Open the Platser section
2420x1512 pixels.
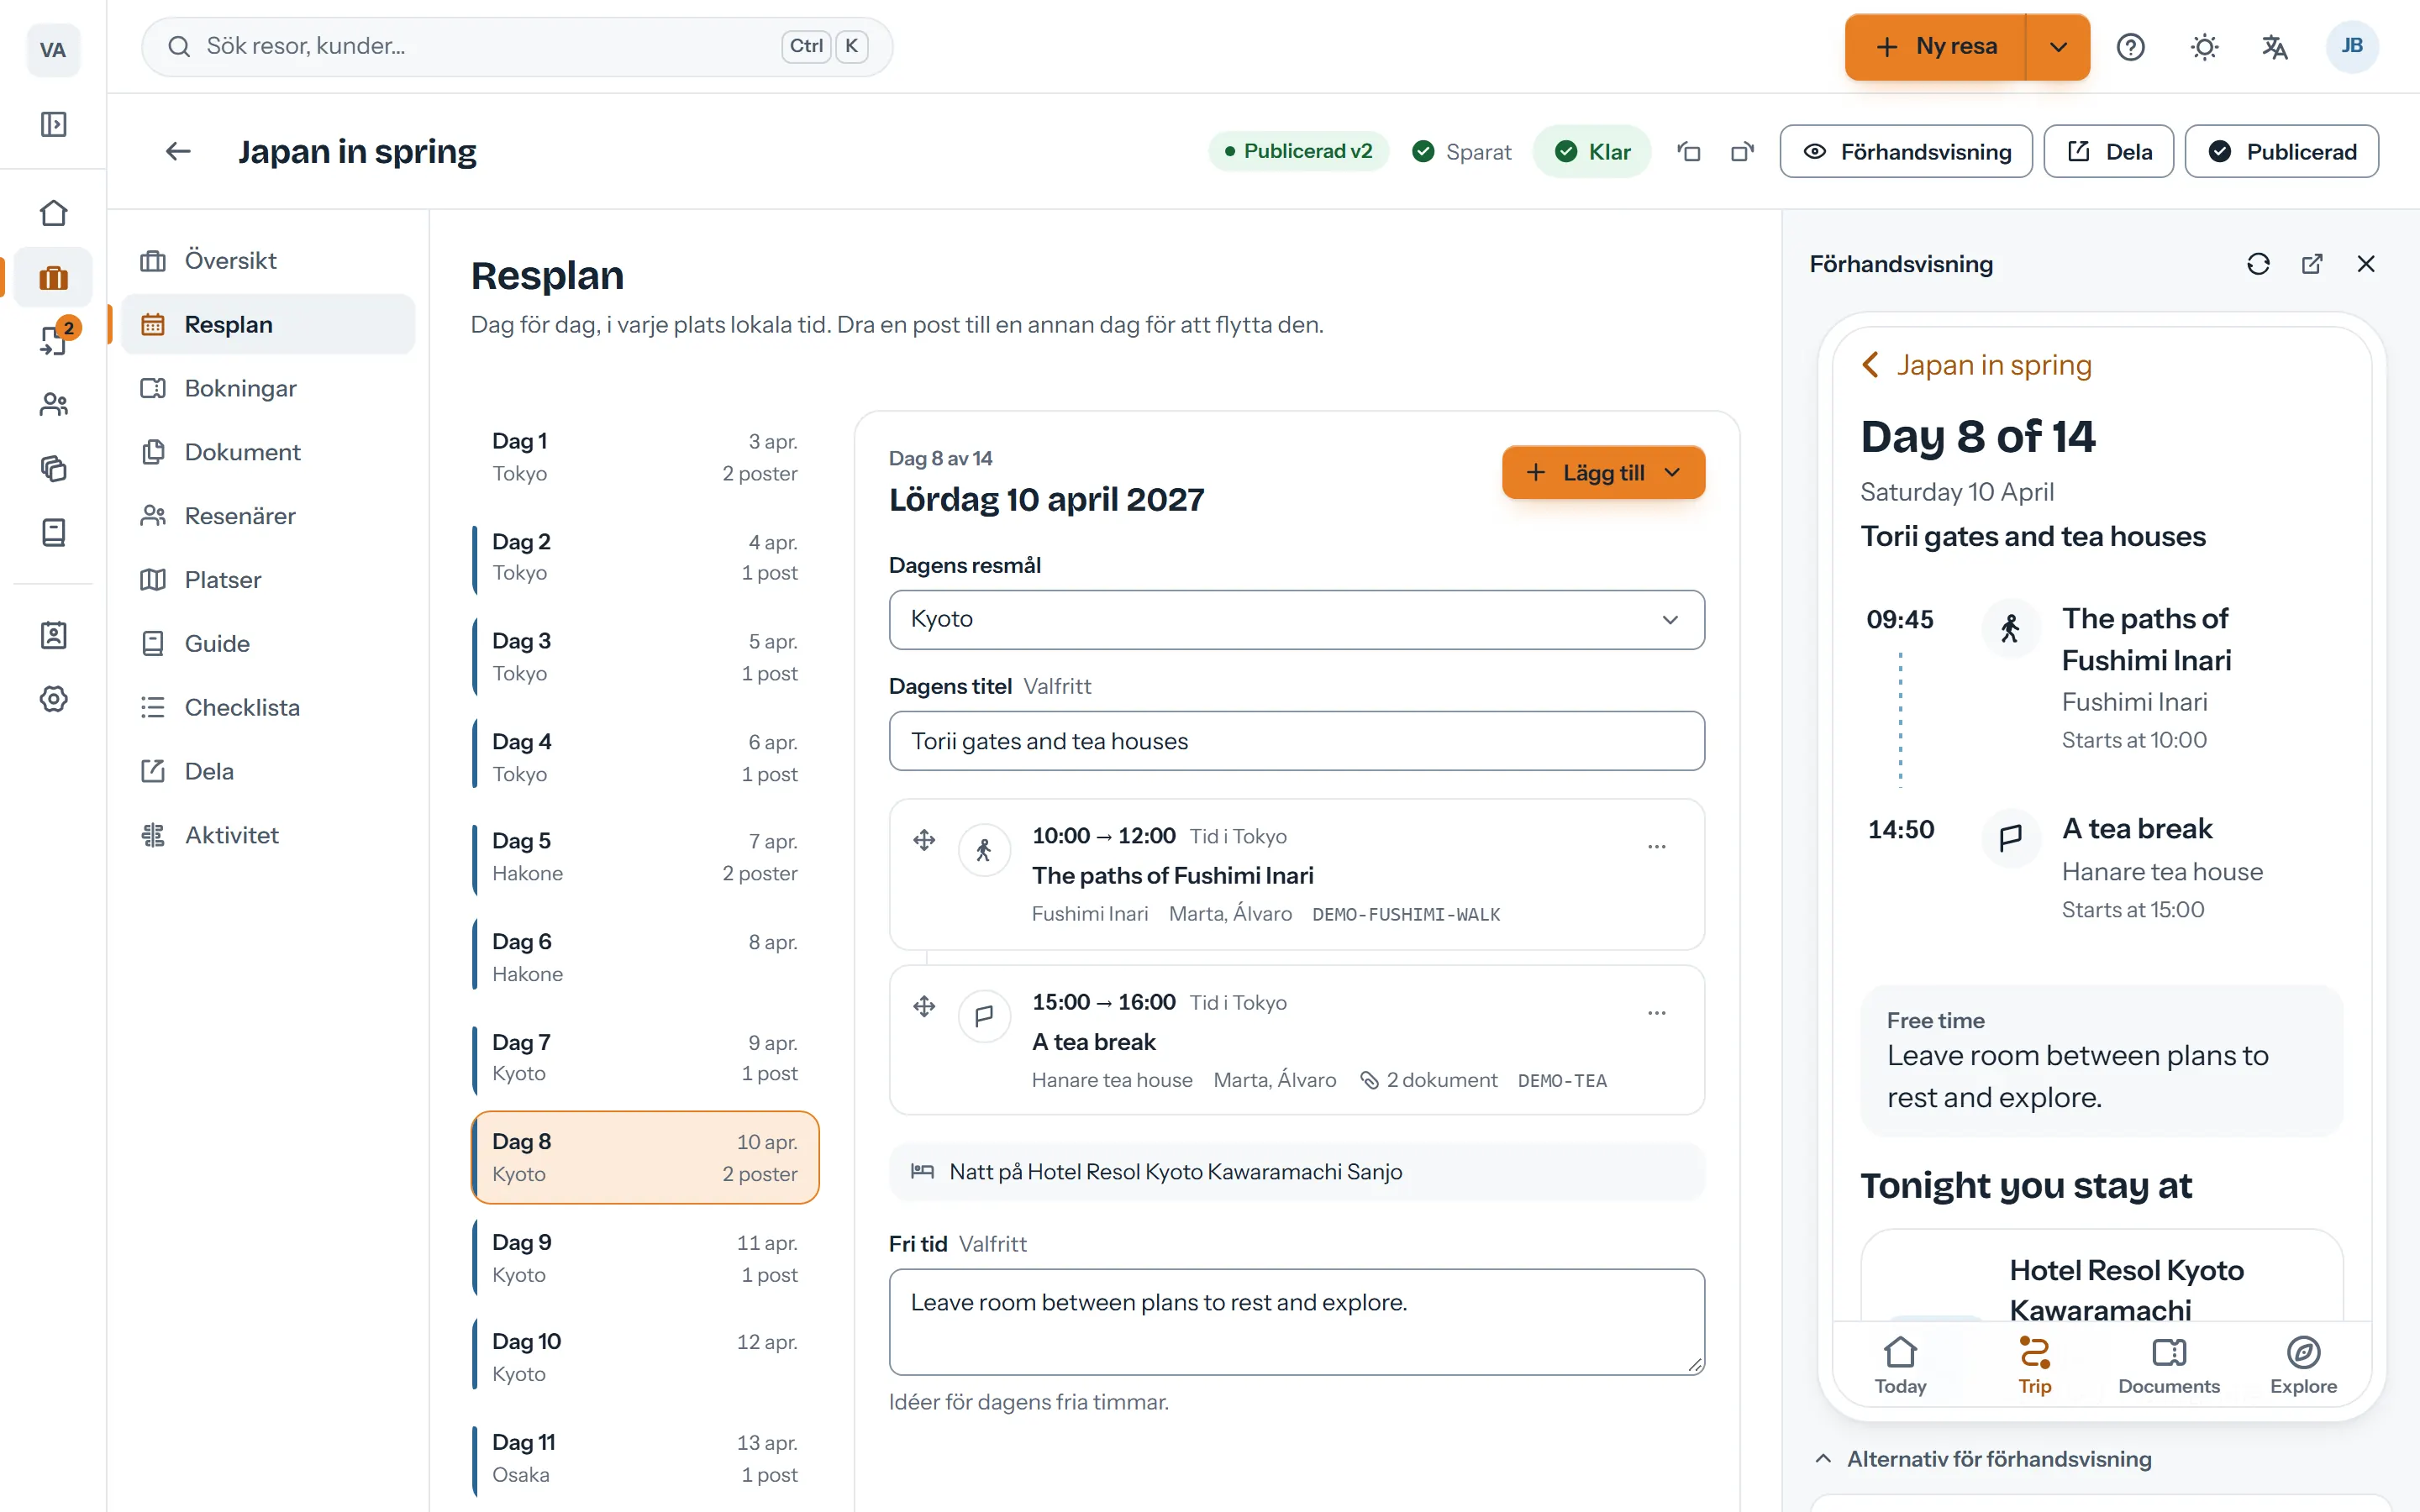(268, 580)
